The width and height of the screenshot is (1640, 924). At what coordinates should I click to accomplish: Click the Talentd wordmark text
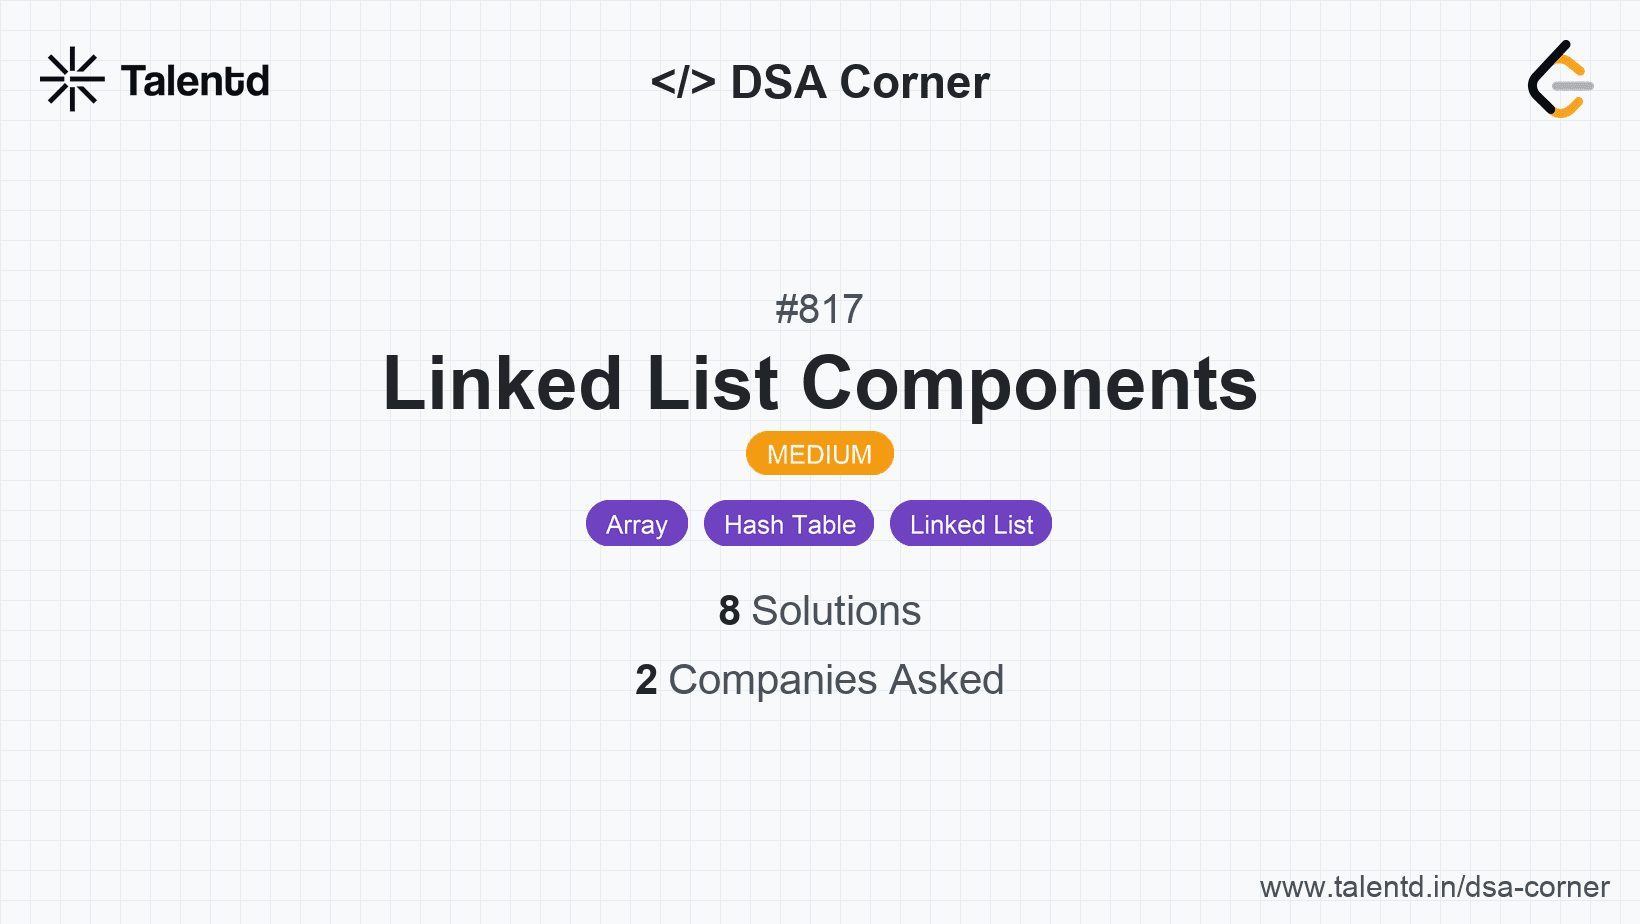195,81
